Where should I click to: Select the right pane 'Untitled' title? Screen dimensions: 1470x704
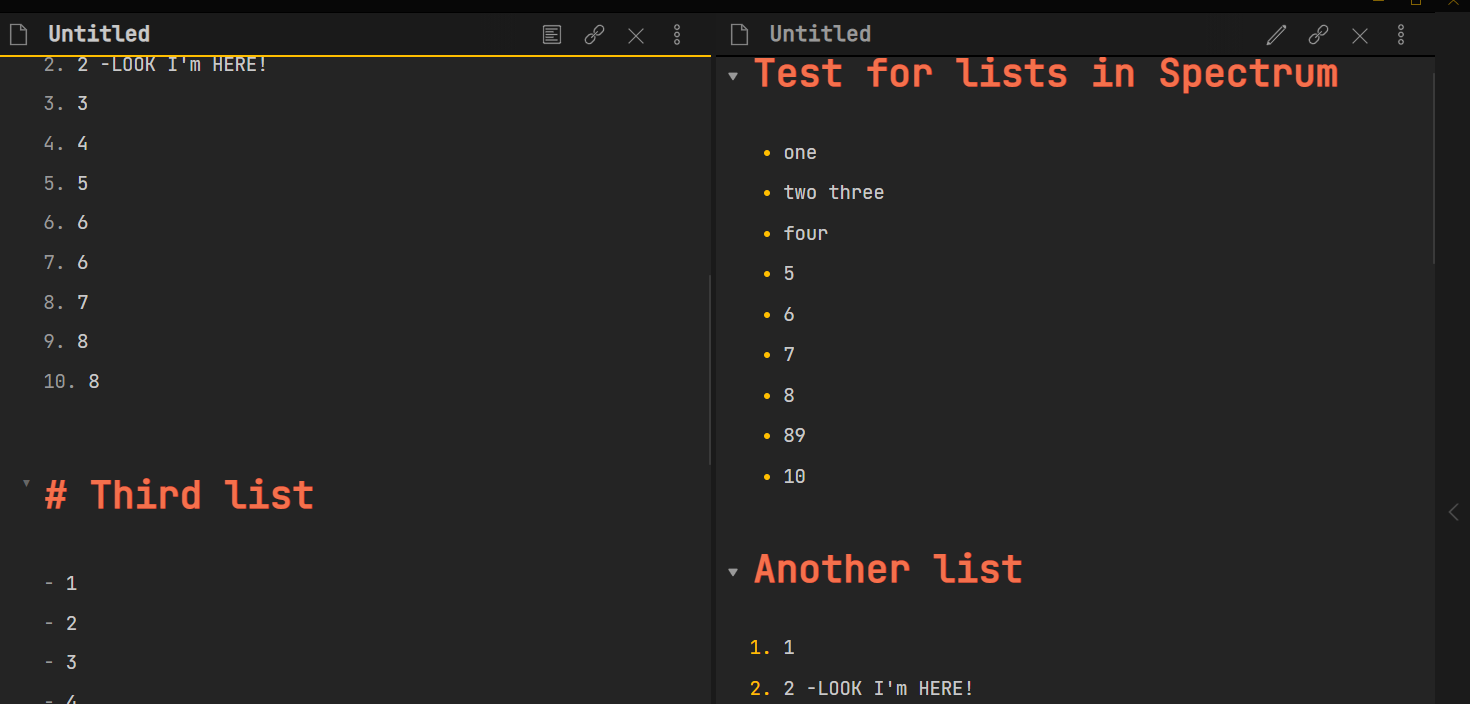[x=820, y=34]
